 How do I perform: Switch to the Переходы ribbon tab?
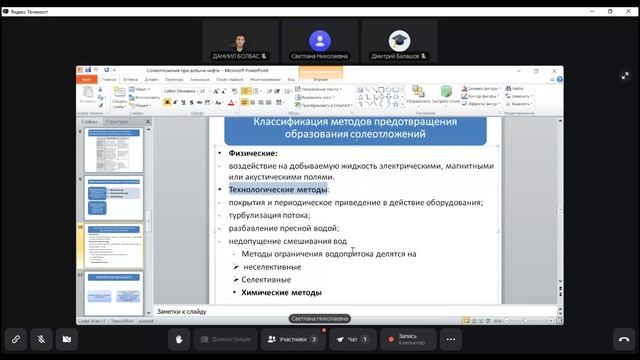pyautogui.click(x=174, y=79)
